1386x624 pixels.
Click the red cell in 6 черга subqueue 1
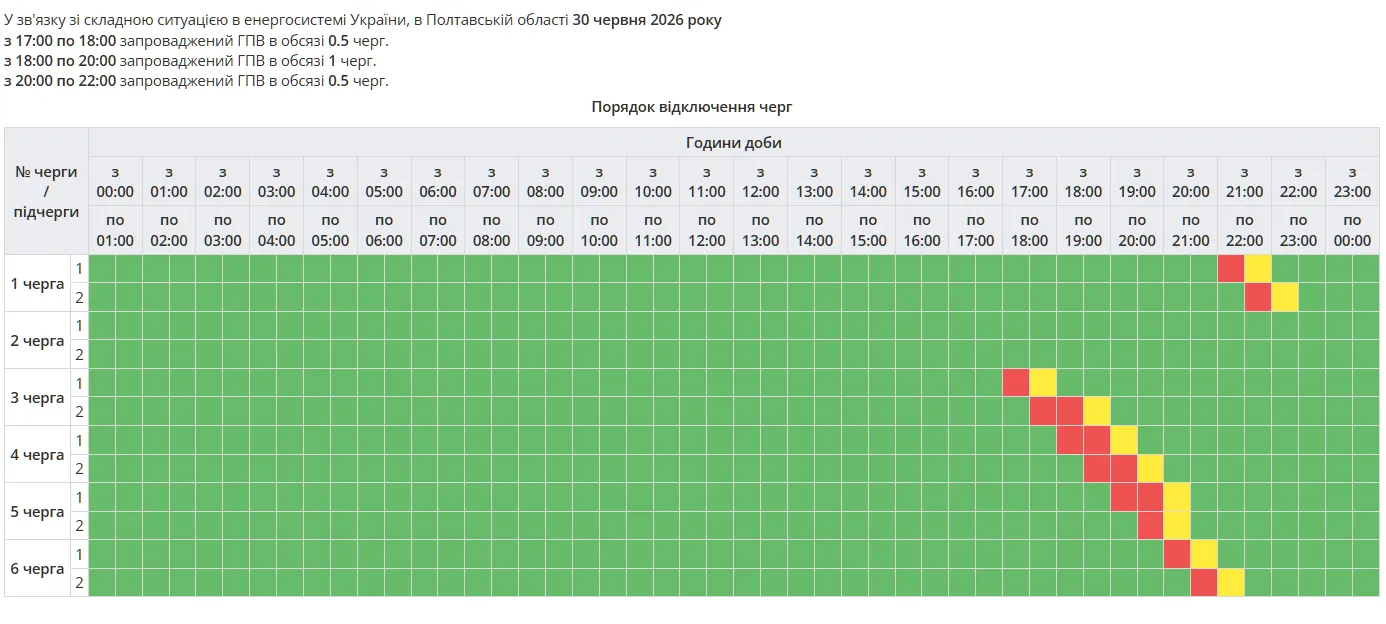1177,554
